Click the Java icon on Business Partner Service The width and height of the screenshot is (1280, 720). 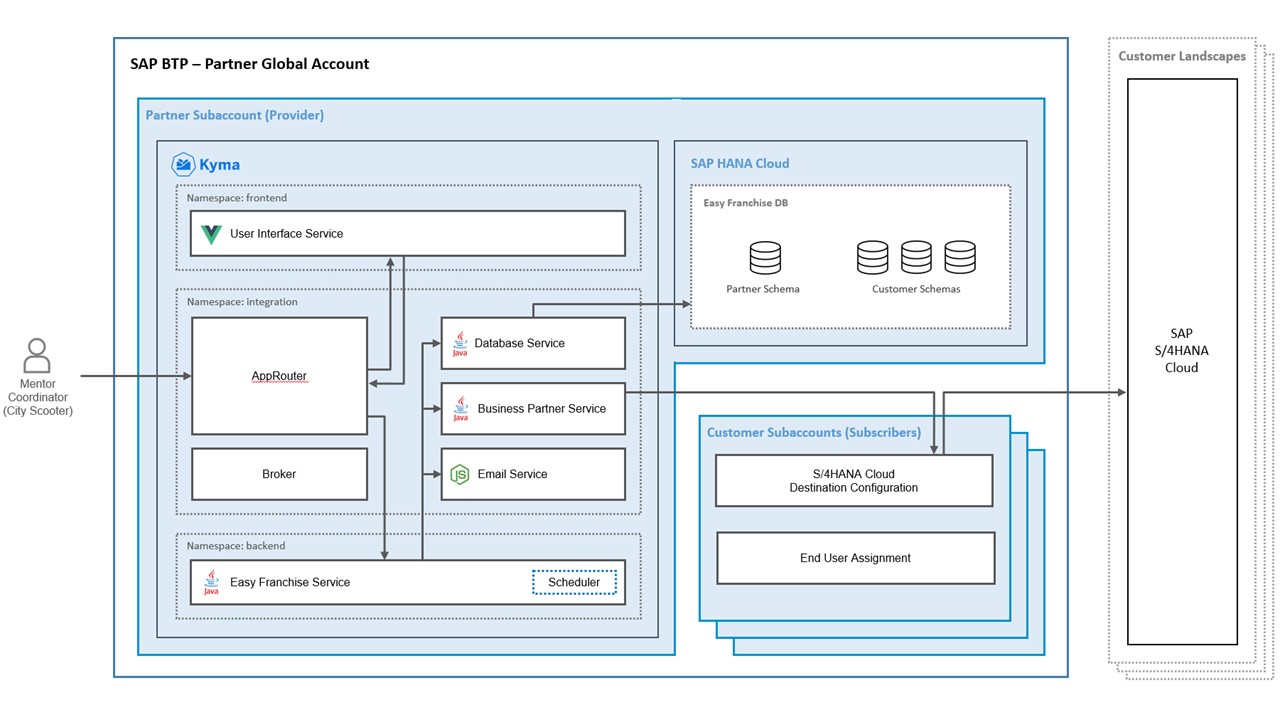tap(460, 408)
